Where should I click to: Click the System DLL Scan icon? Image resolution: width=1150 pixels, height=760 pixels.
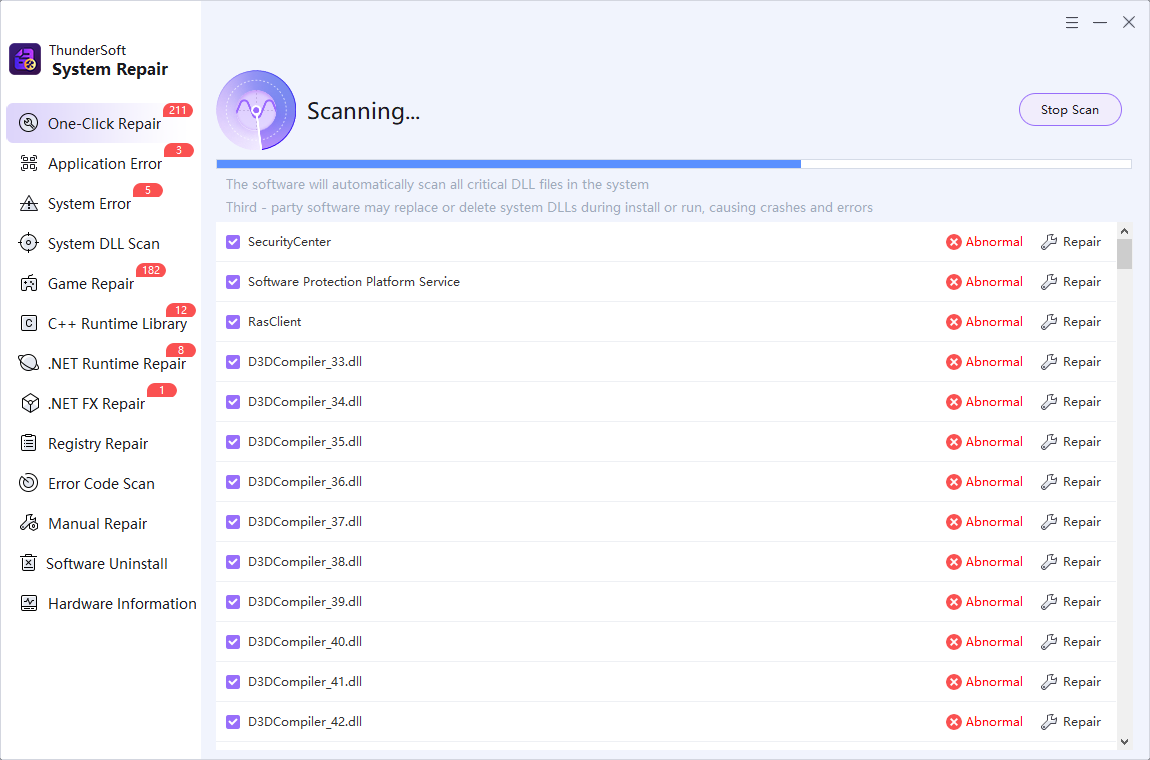click(29, 244)
